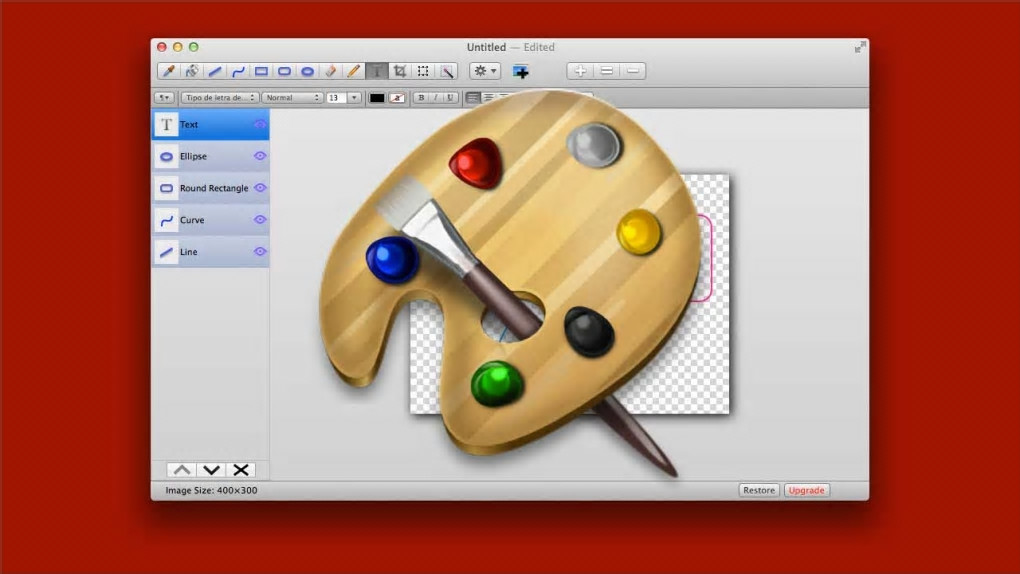1020x574 pixels.
Task: Click the add image layer icon
Action: pyautogui.click(x=520, y=72)
